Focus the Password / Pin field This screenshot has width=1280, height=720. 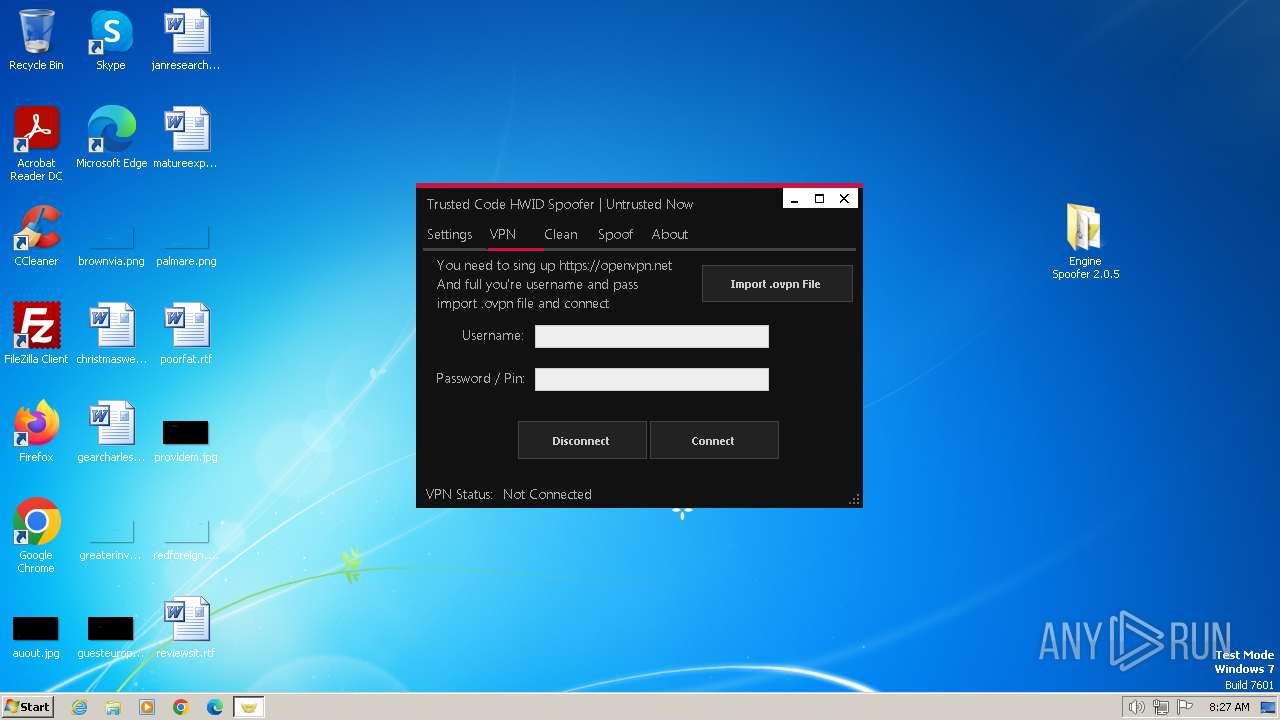point(652,379)
